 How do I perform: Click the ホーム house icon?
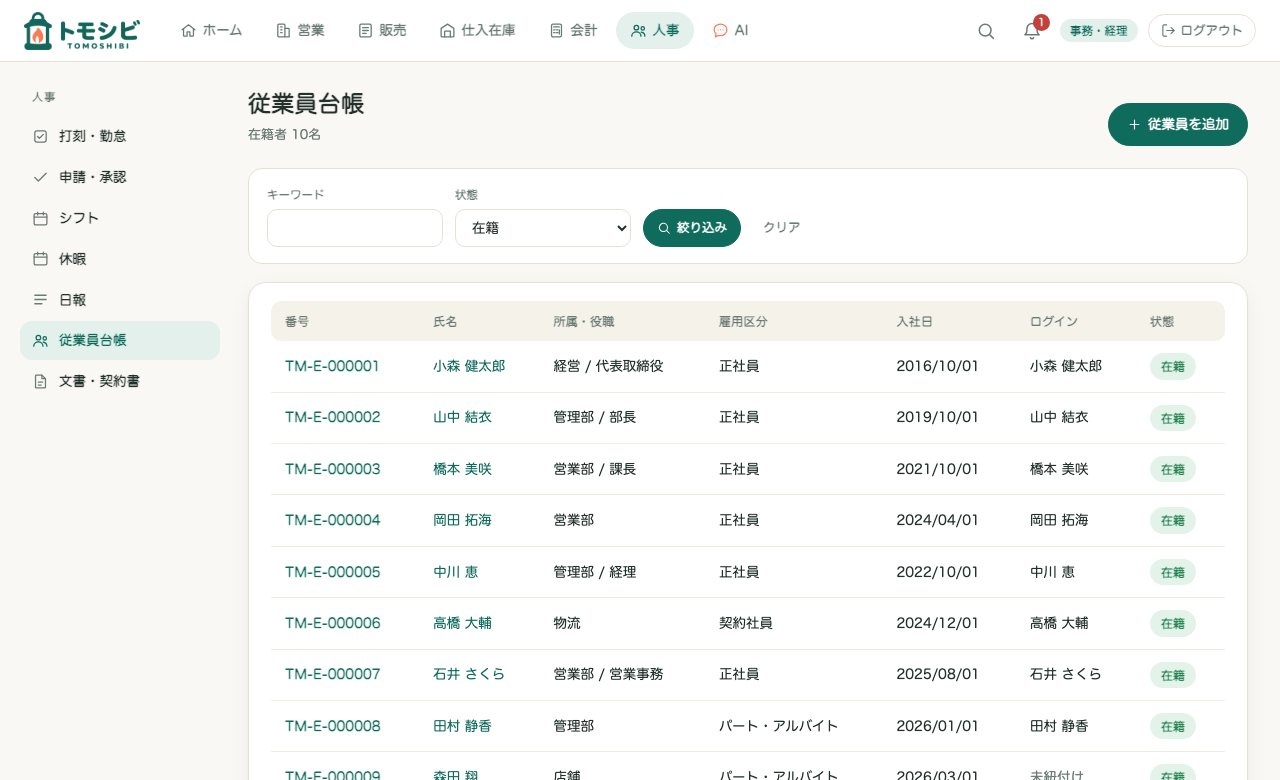(x=188, y=31)
